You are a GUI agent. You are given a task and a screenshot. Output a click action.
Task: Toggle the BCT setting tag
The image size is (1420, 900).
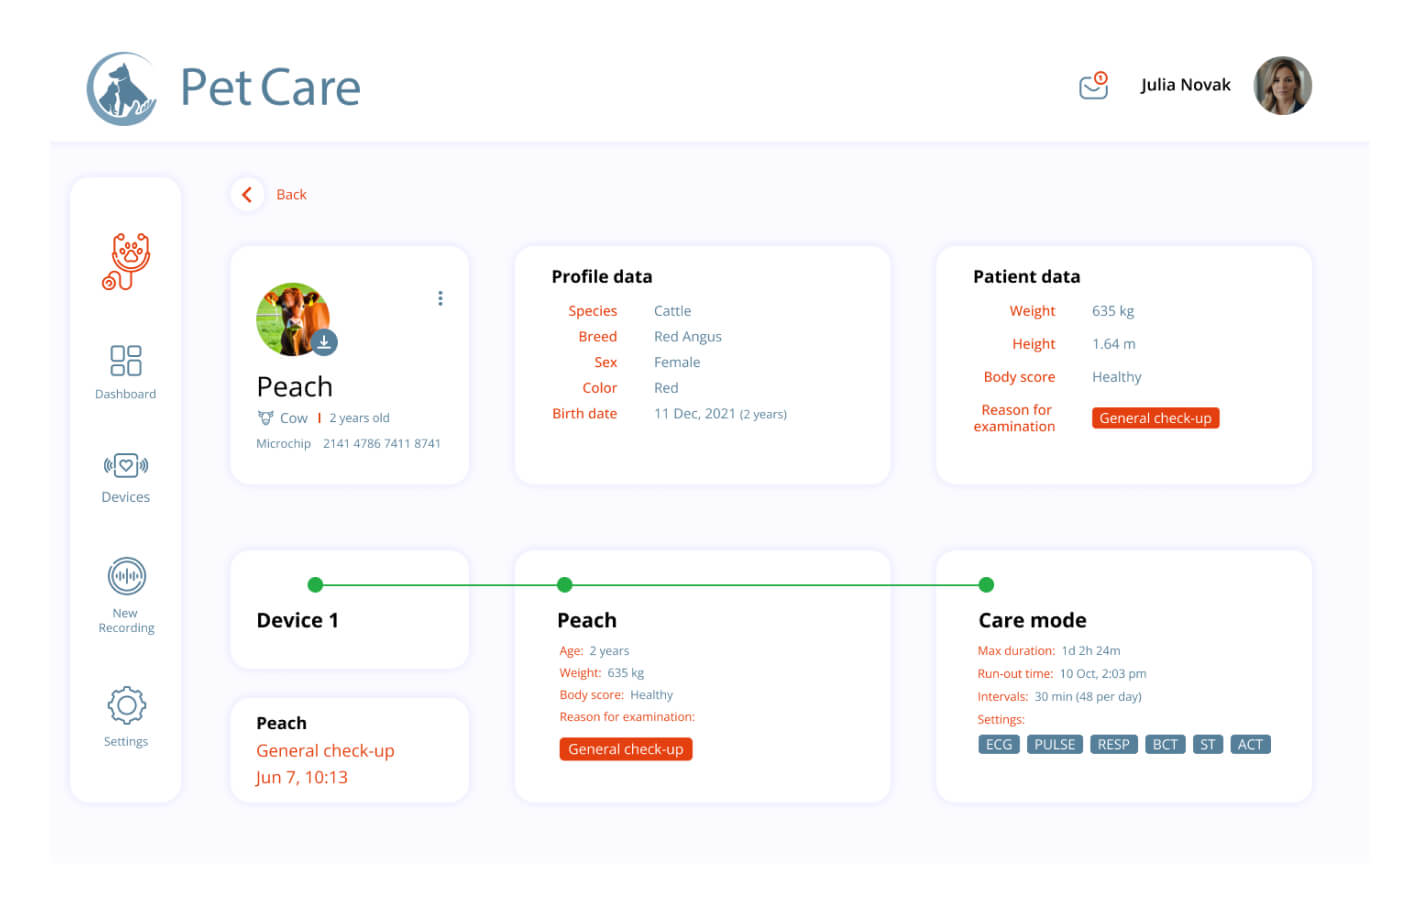pos(1165,744)
